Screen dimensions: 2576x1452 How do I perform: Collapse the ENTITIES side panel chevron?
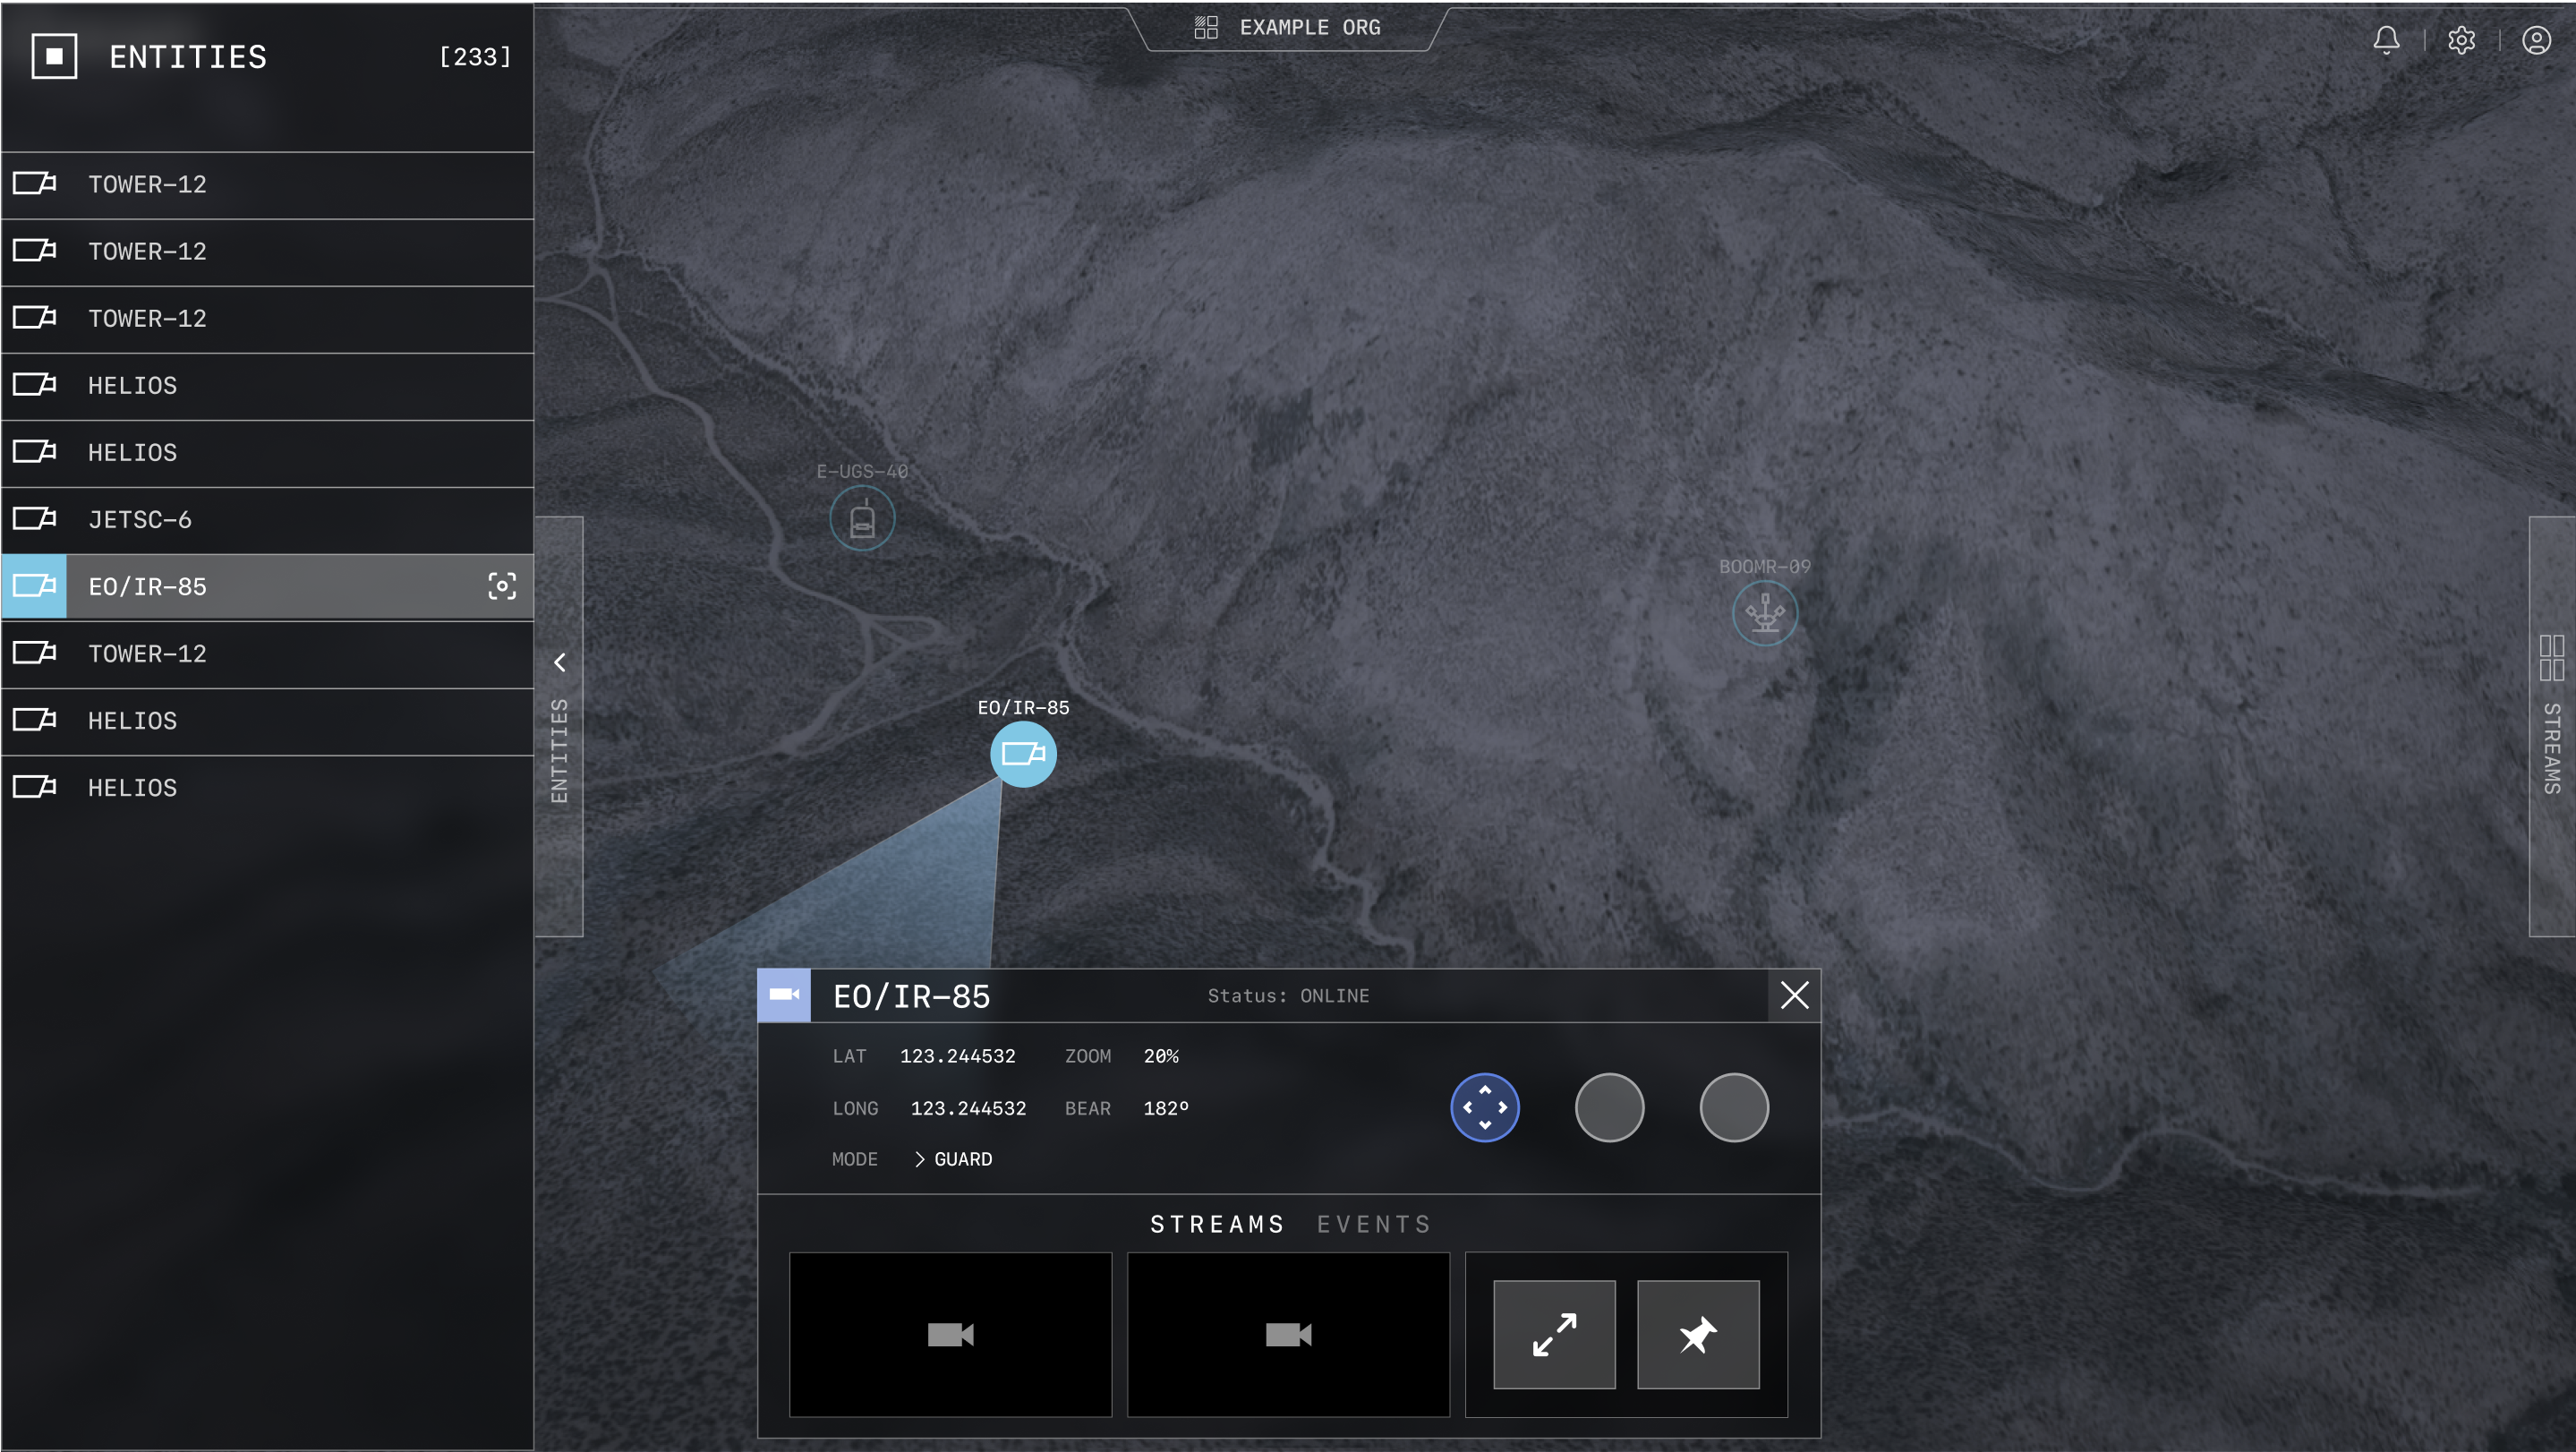click(x=560, y=662)
